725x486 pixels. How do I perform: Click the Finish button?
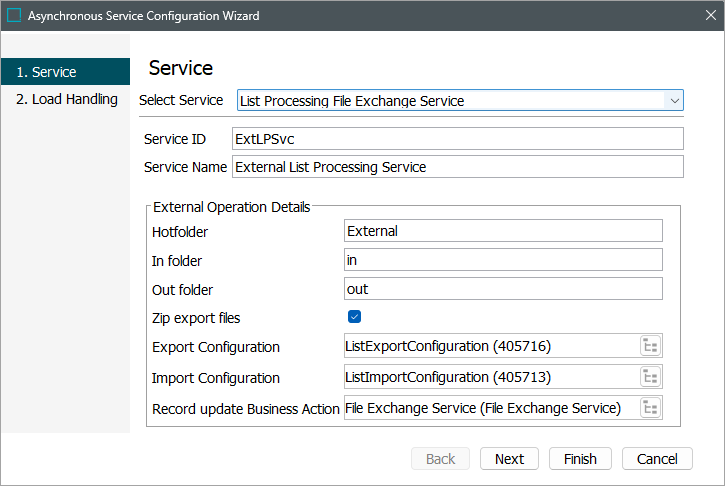[580, 459]
